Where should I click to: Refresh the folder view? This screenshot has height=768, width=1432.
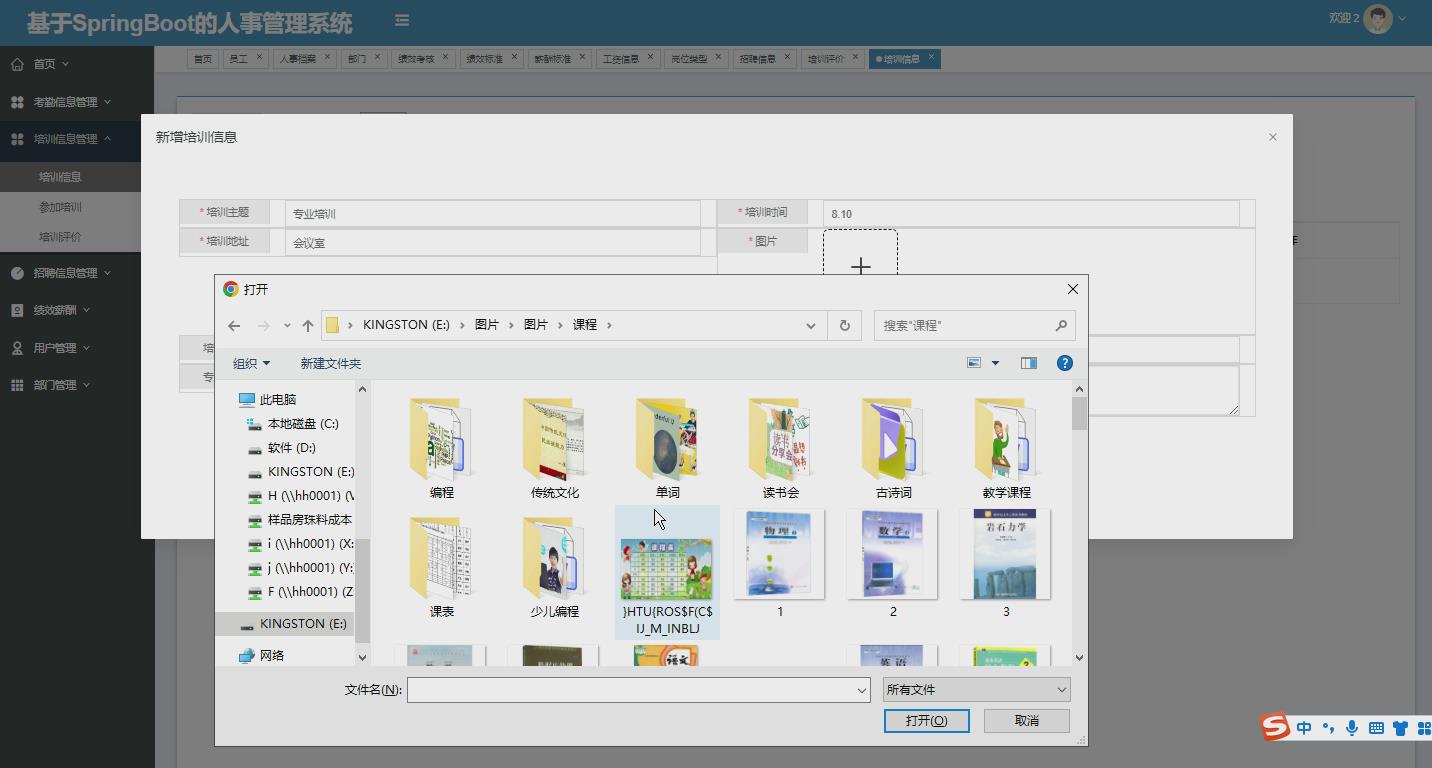point(844,325)
